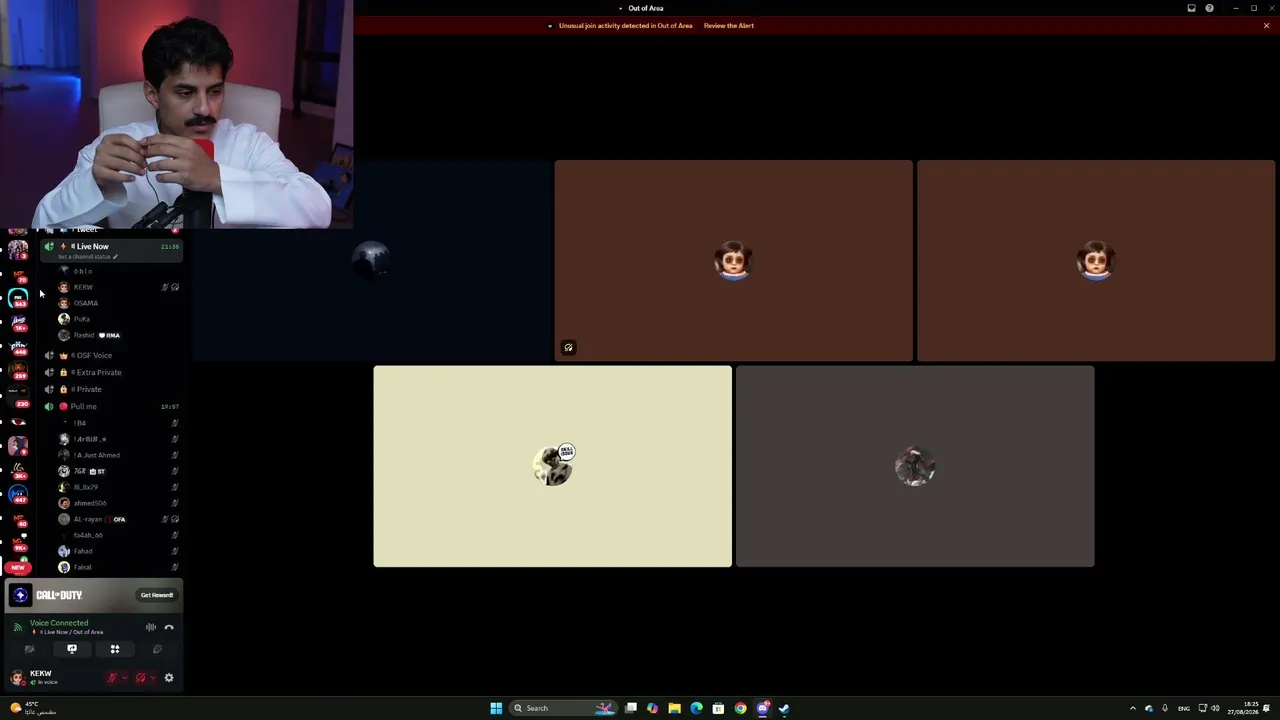Open the Out of Area title dropdown
This screenshot has width=1280, height=720.
point(641,8)
